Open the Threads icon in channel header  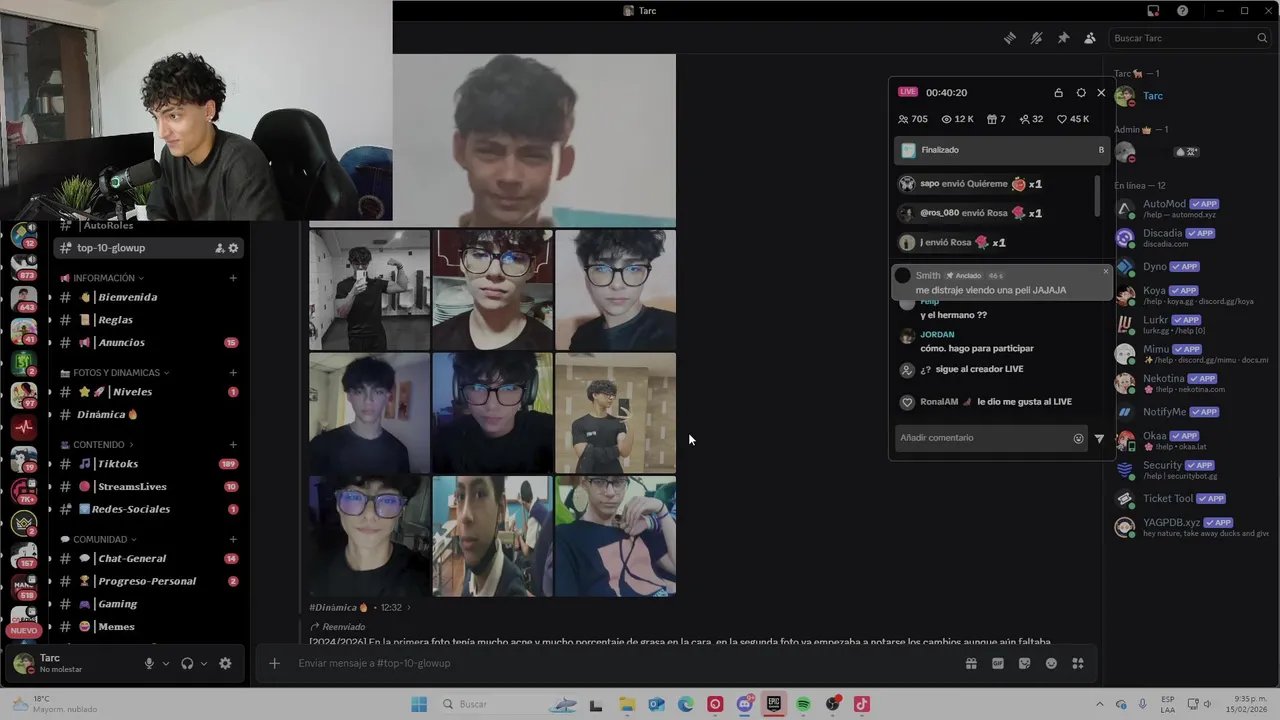(x=1010, y=38)
